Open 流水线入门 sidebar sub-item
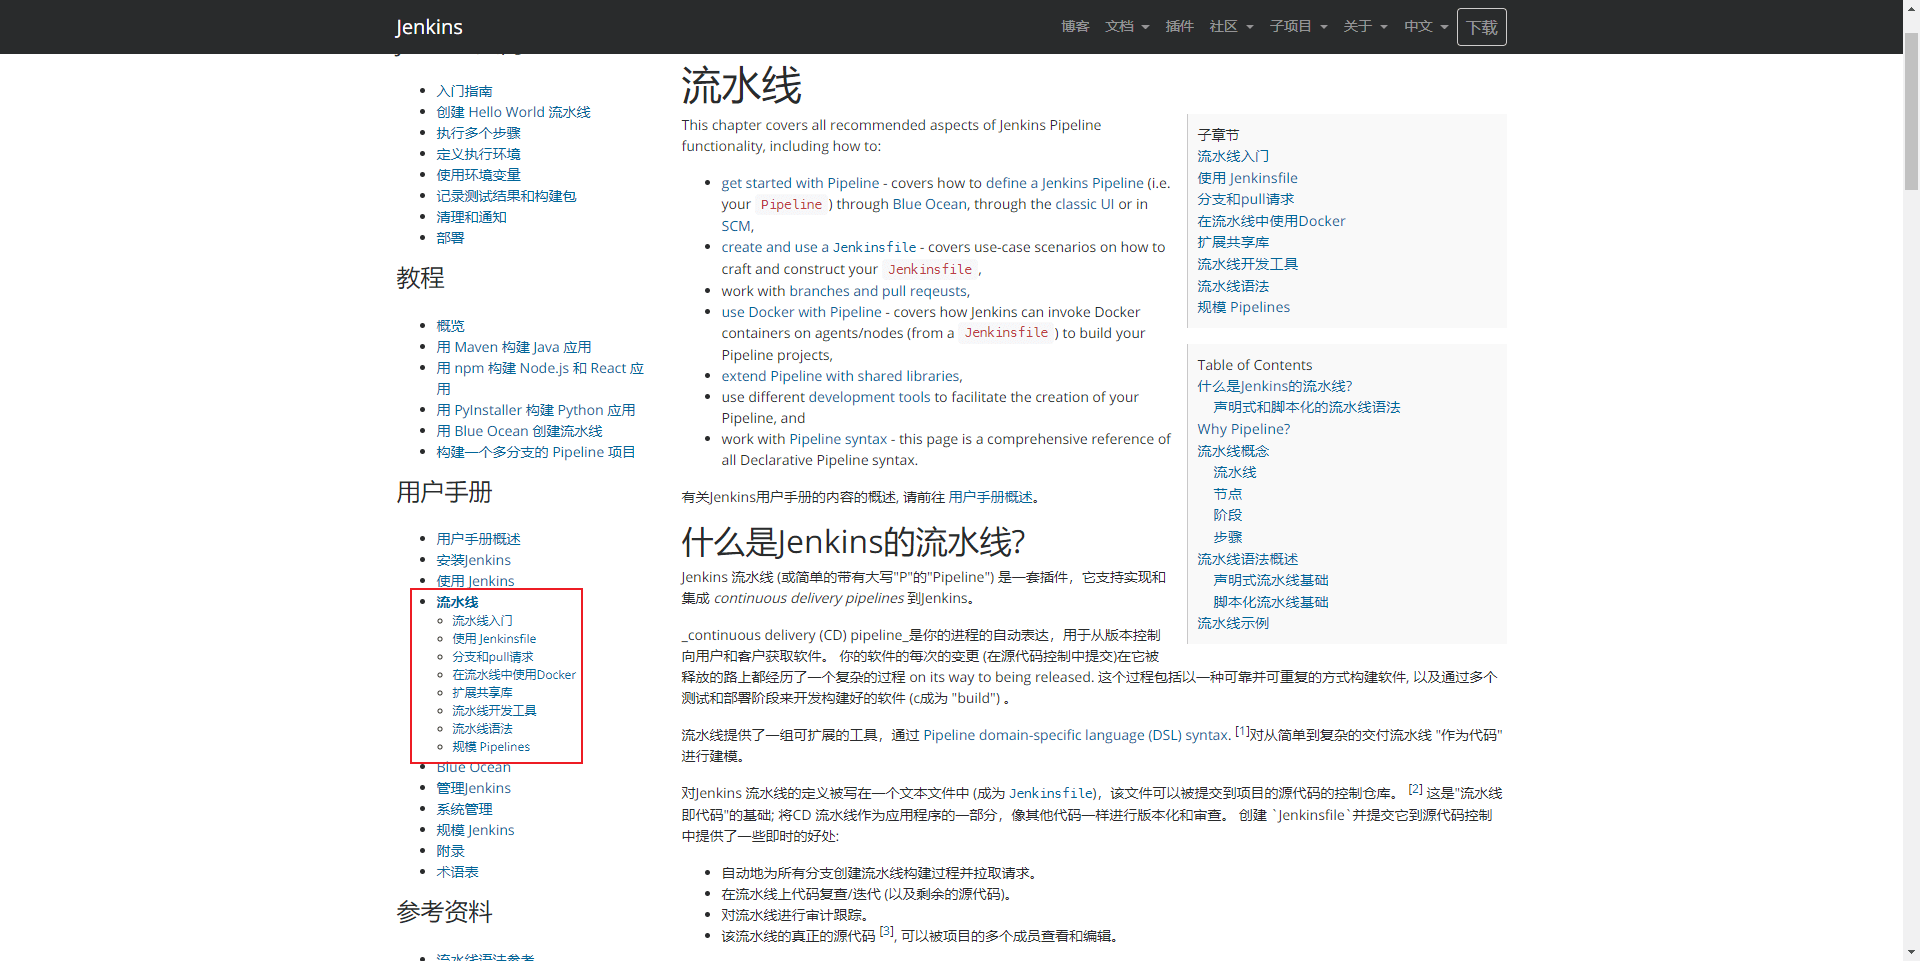1920x961 pixels. (482, 621)
